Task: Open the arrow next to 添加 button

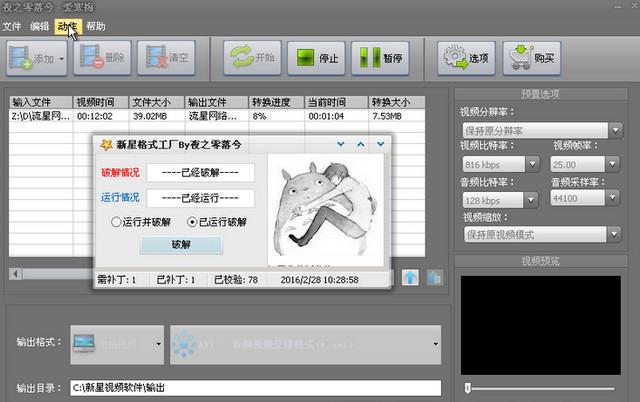Action: tap(61, 59)
